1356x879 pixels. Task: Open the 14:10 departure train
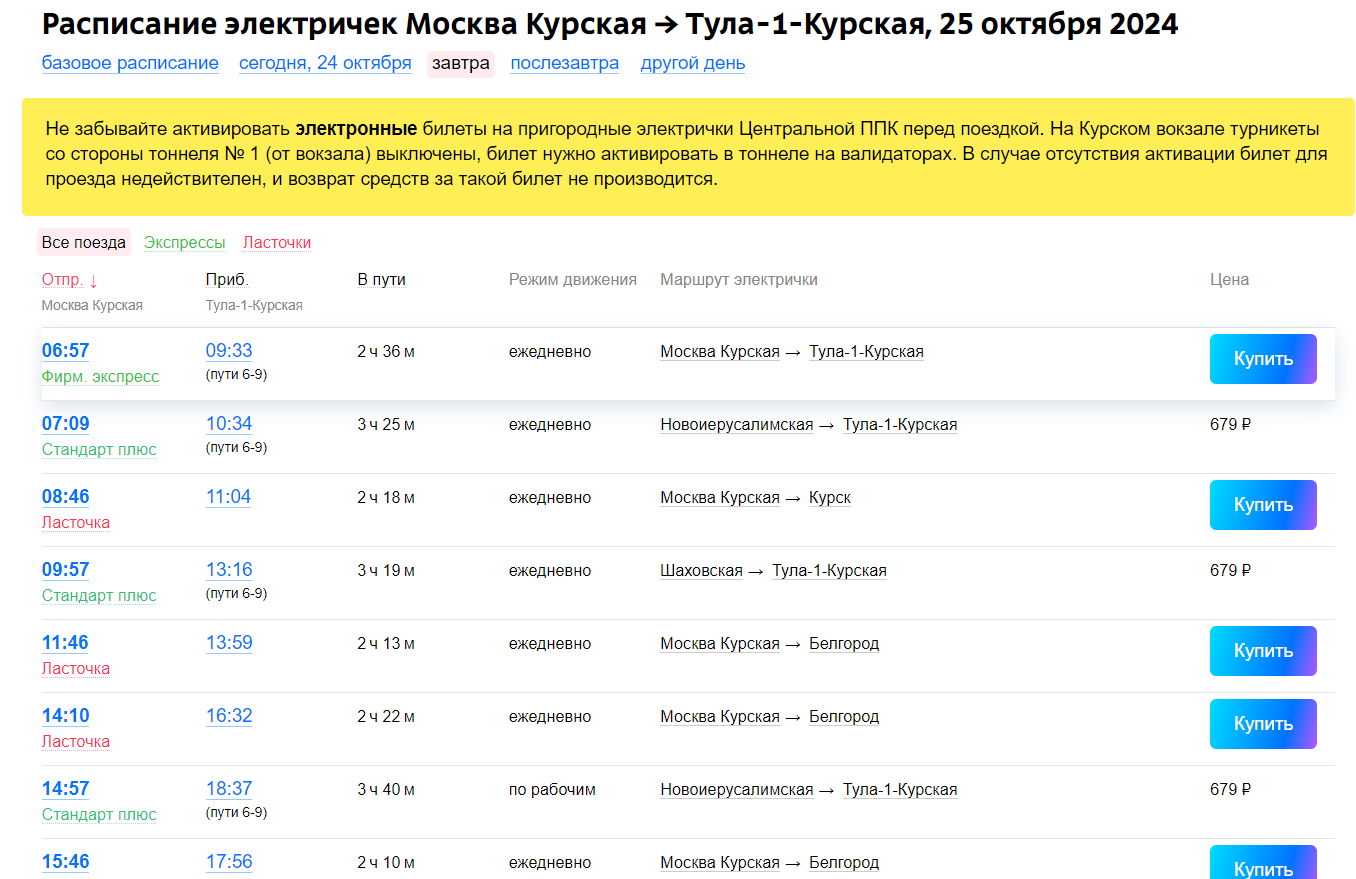[x=66, y=716]
